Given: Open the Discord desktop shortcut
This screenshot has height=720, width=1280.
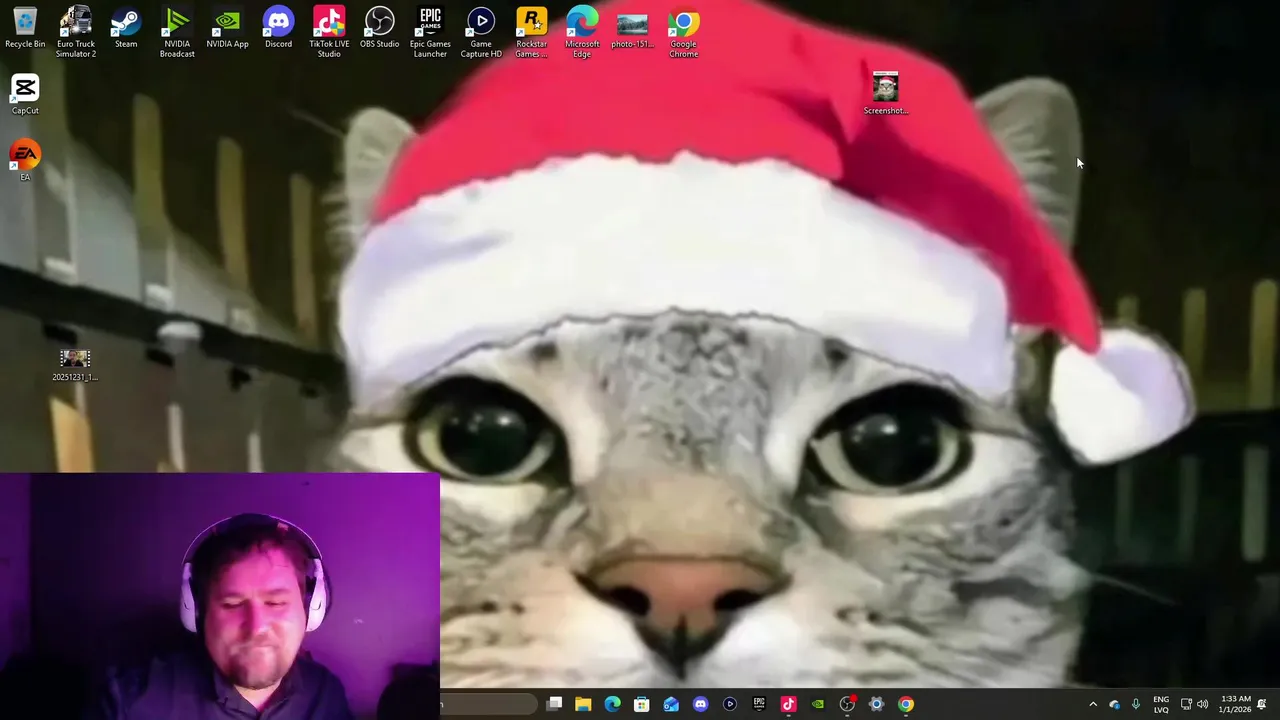Looking at the screenshot, I should (278, 28).
